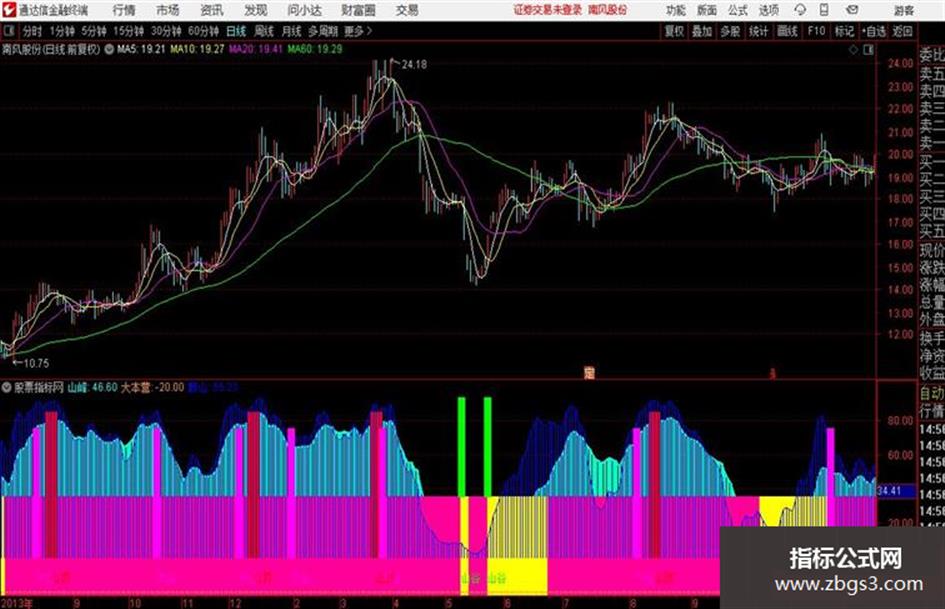
Task: Open the 问小达 menu
Action: [304, 10]
